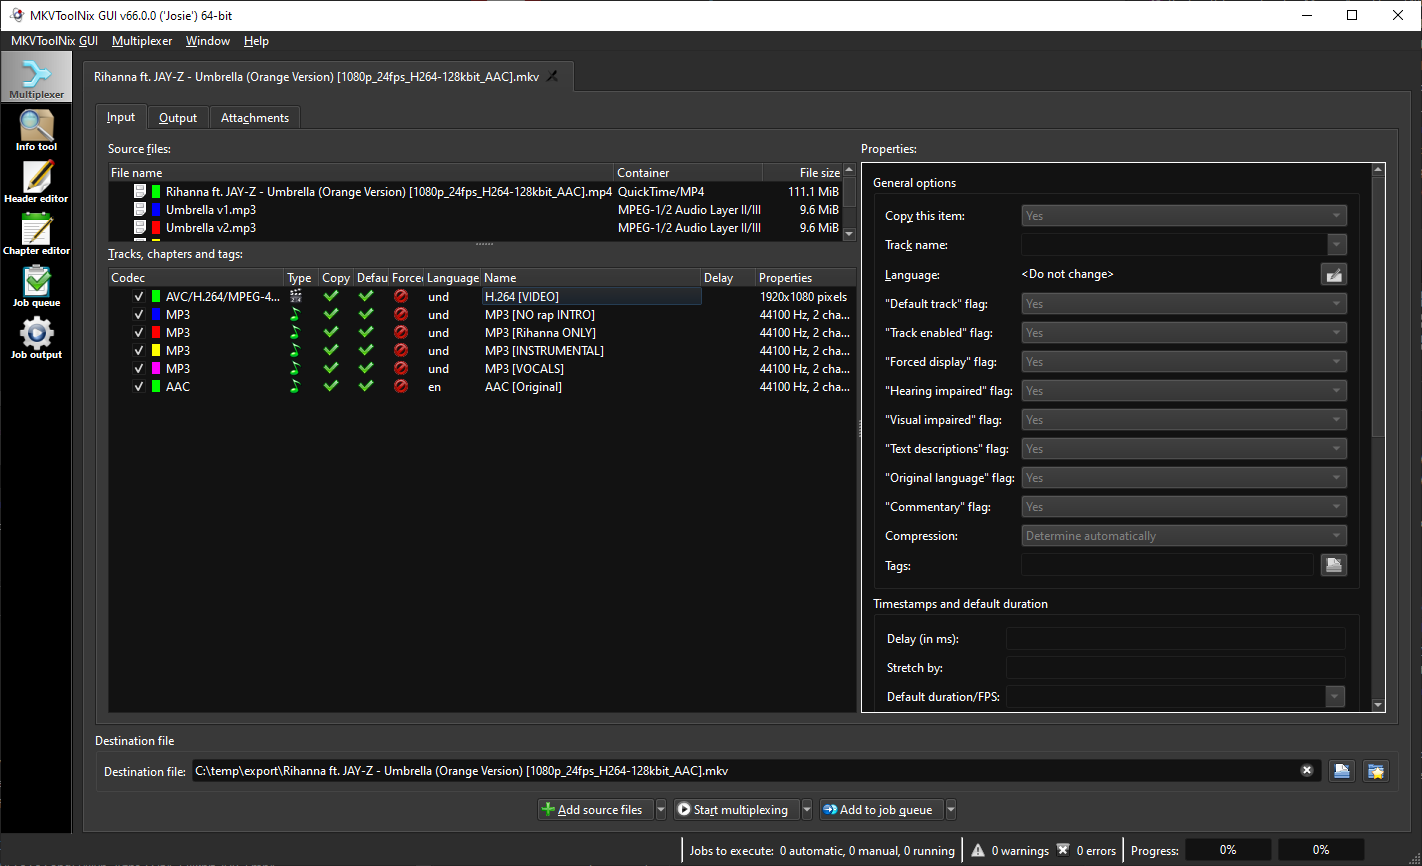This screenshot has height=866, width=1422.
Task: Expand the Start multiplexing arrow menu
Action: point(806,809)
